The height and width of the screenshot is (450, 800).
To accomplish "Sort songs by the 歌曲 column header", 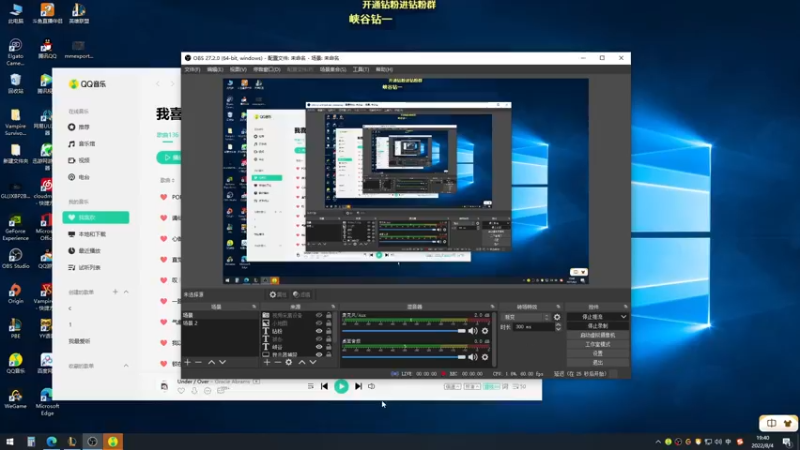I will (x=167, y=180).
